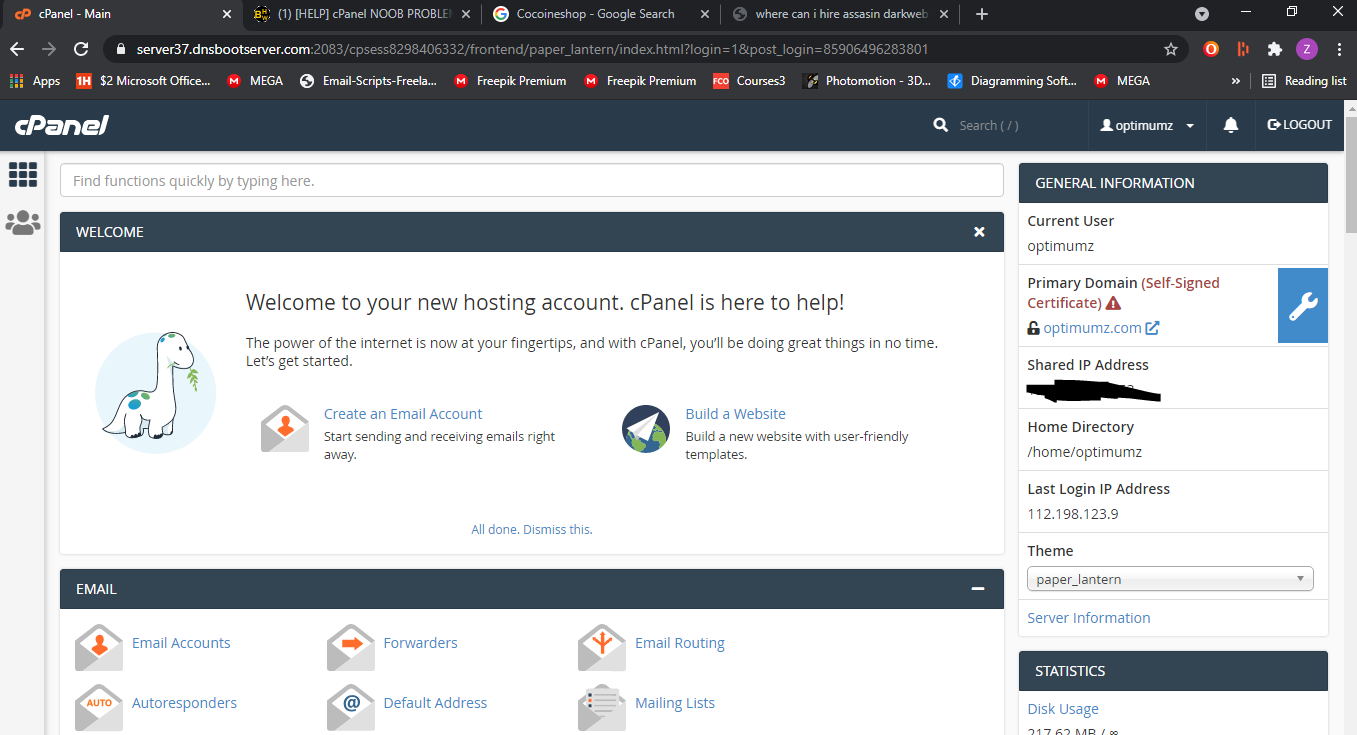Screen dimensions: 1357x735
Task: Click the Build a Website paper plane icon
Action: coord(646,429)
